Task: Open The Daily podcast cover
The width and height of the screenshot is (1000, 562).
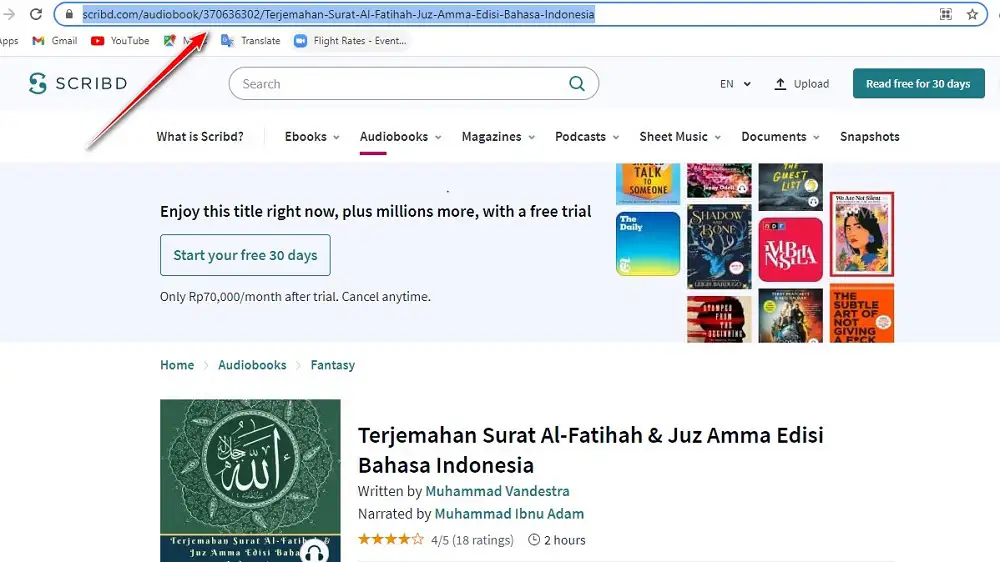Action: tap(648, 244)
